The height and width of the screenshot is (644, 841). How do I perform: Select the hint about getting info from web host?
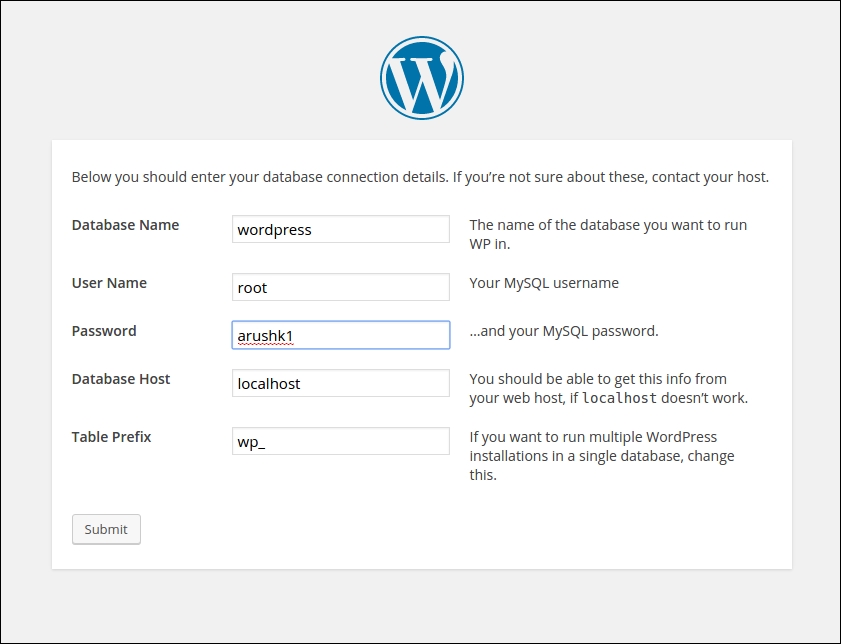609,388
